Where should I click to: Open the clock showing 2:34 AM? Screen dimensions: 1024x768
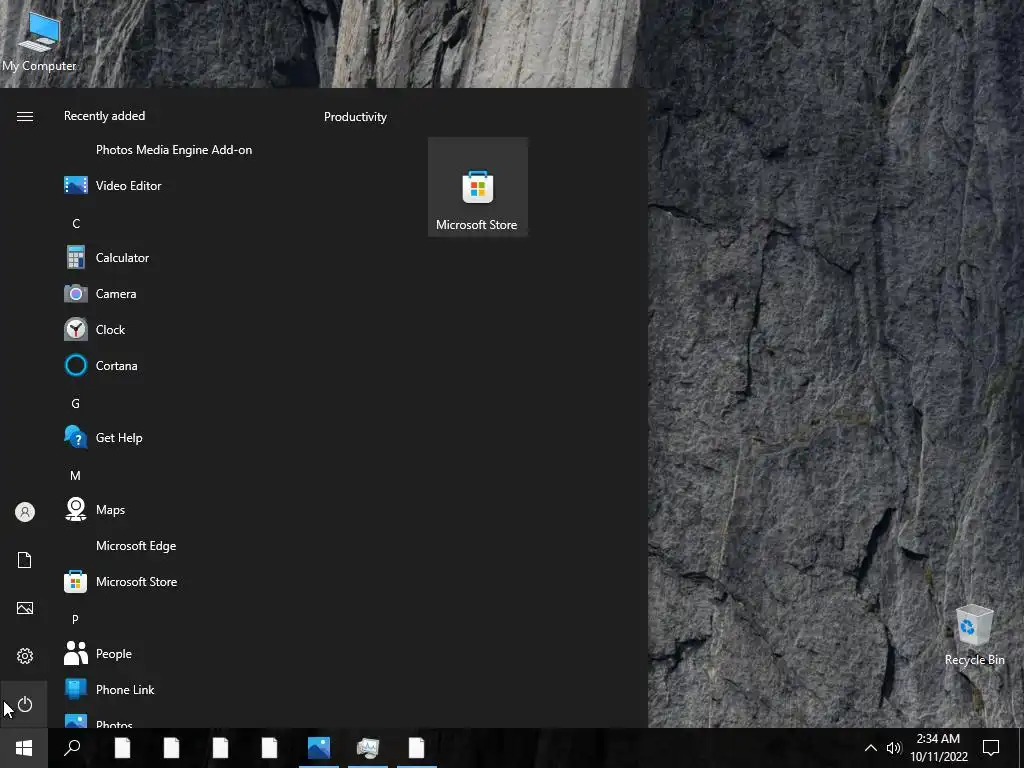(938, 748)
